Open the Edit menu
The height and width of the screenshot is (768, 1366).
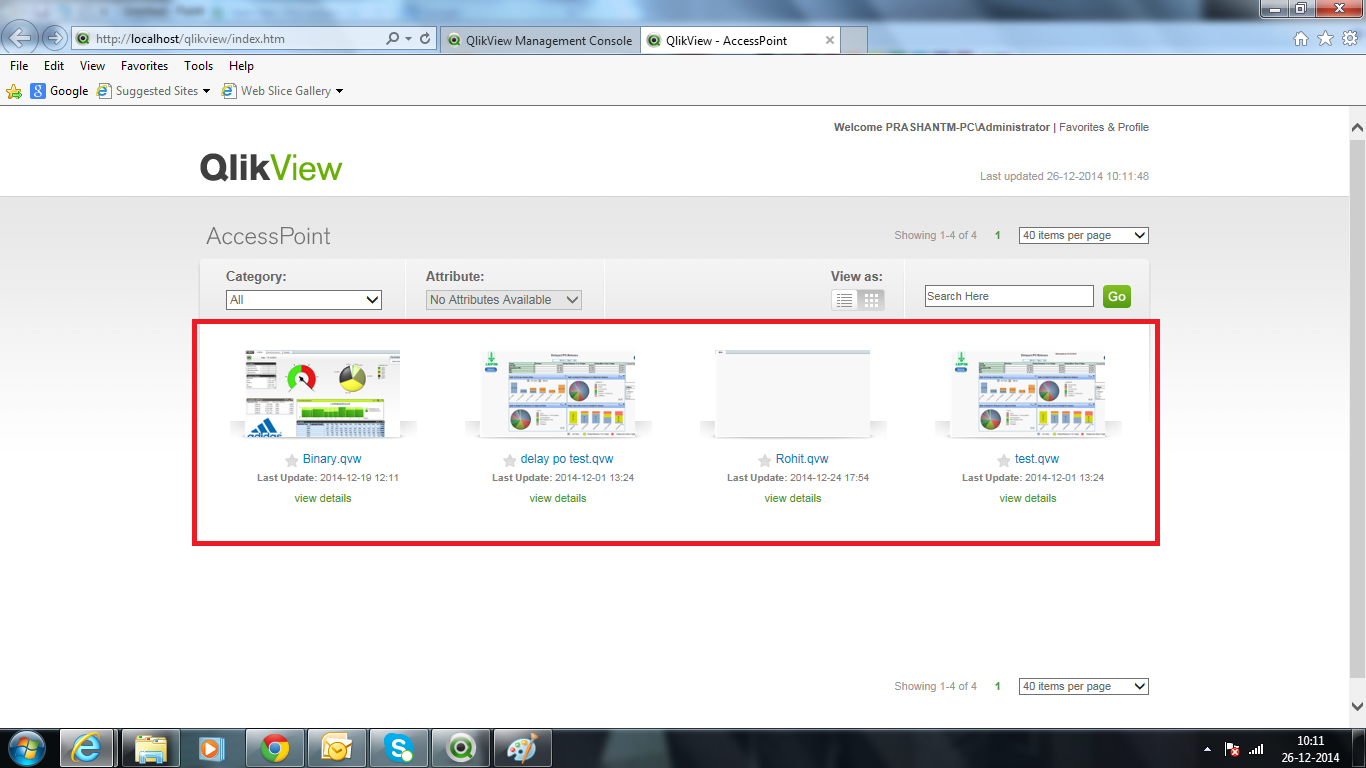[54, 66]
